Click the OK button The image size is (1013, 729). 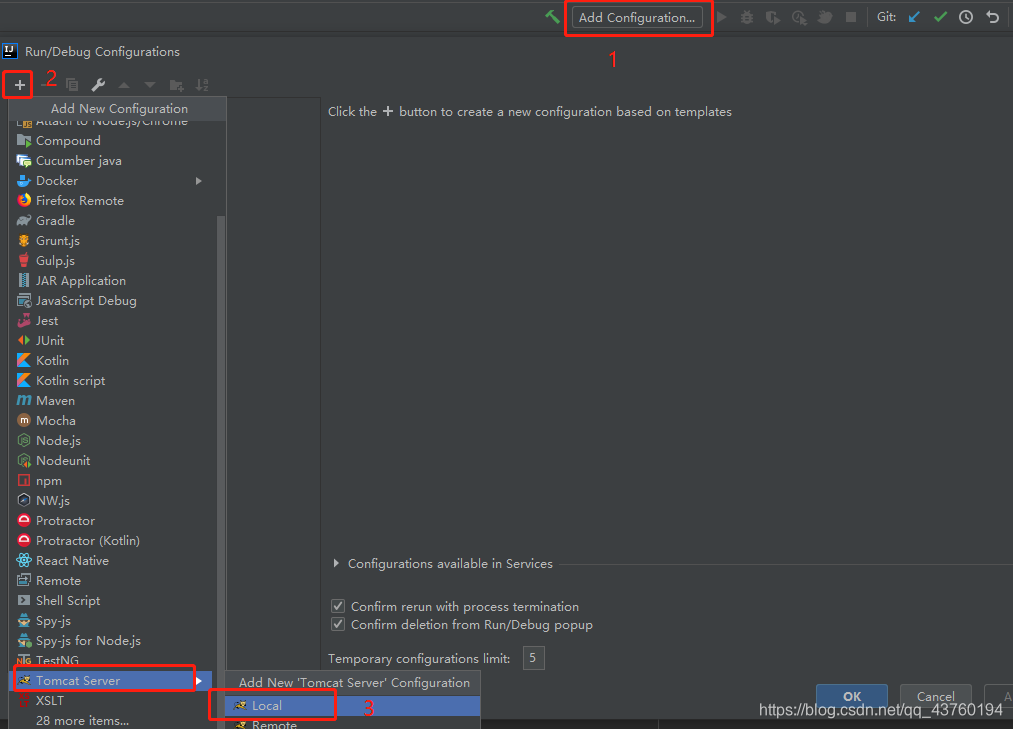pos(851,695)
